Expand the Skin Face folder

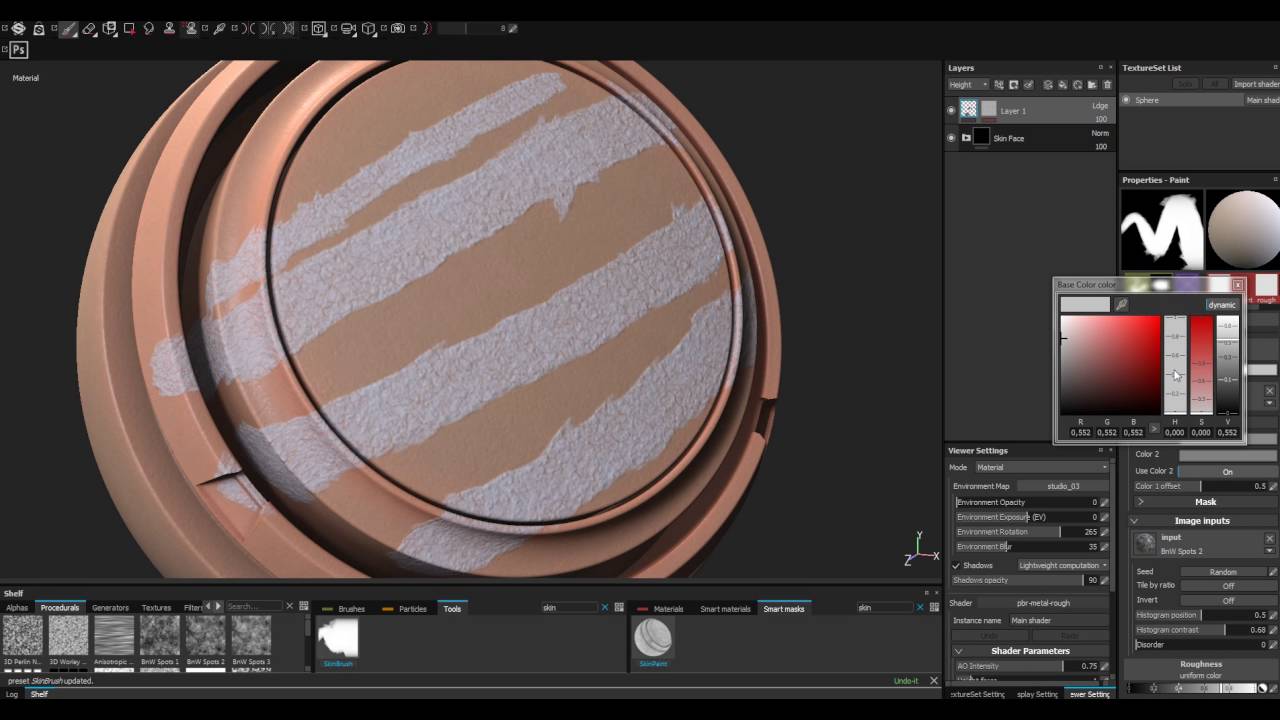(966, 138)
